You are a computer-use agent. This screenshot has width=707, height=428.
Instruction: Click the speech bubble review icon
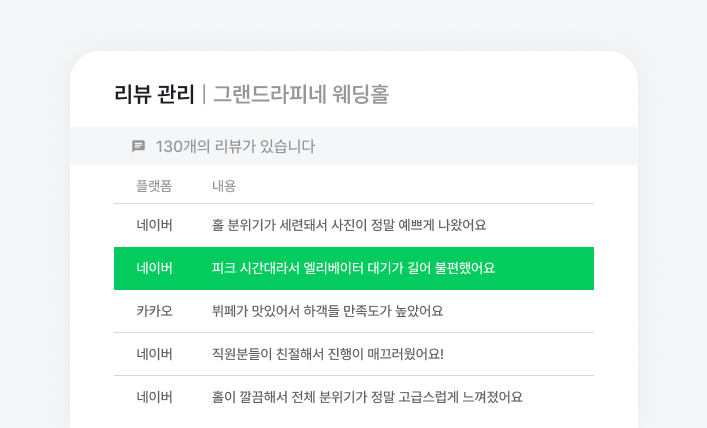point(139,146)
